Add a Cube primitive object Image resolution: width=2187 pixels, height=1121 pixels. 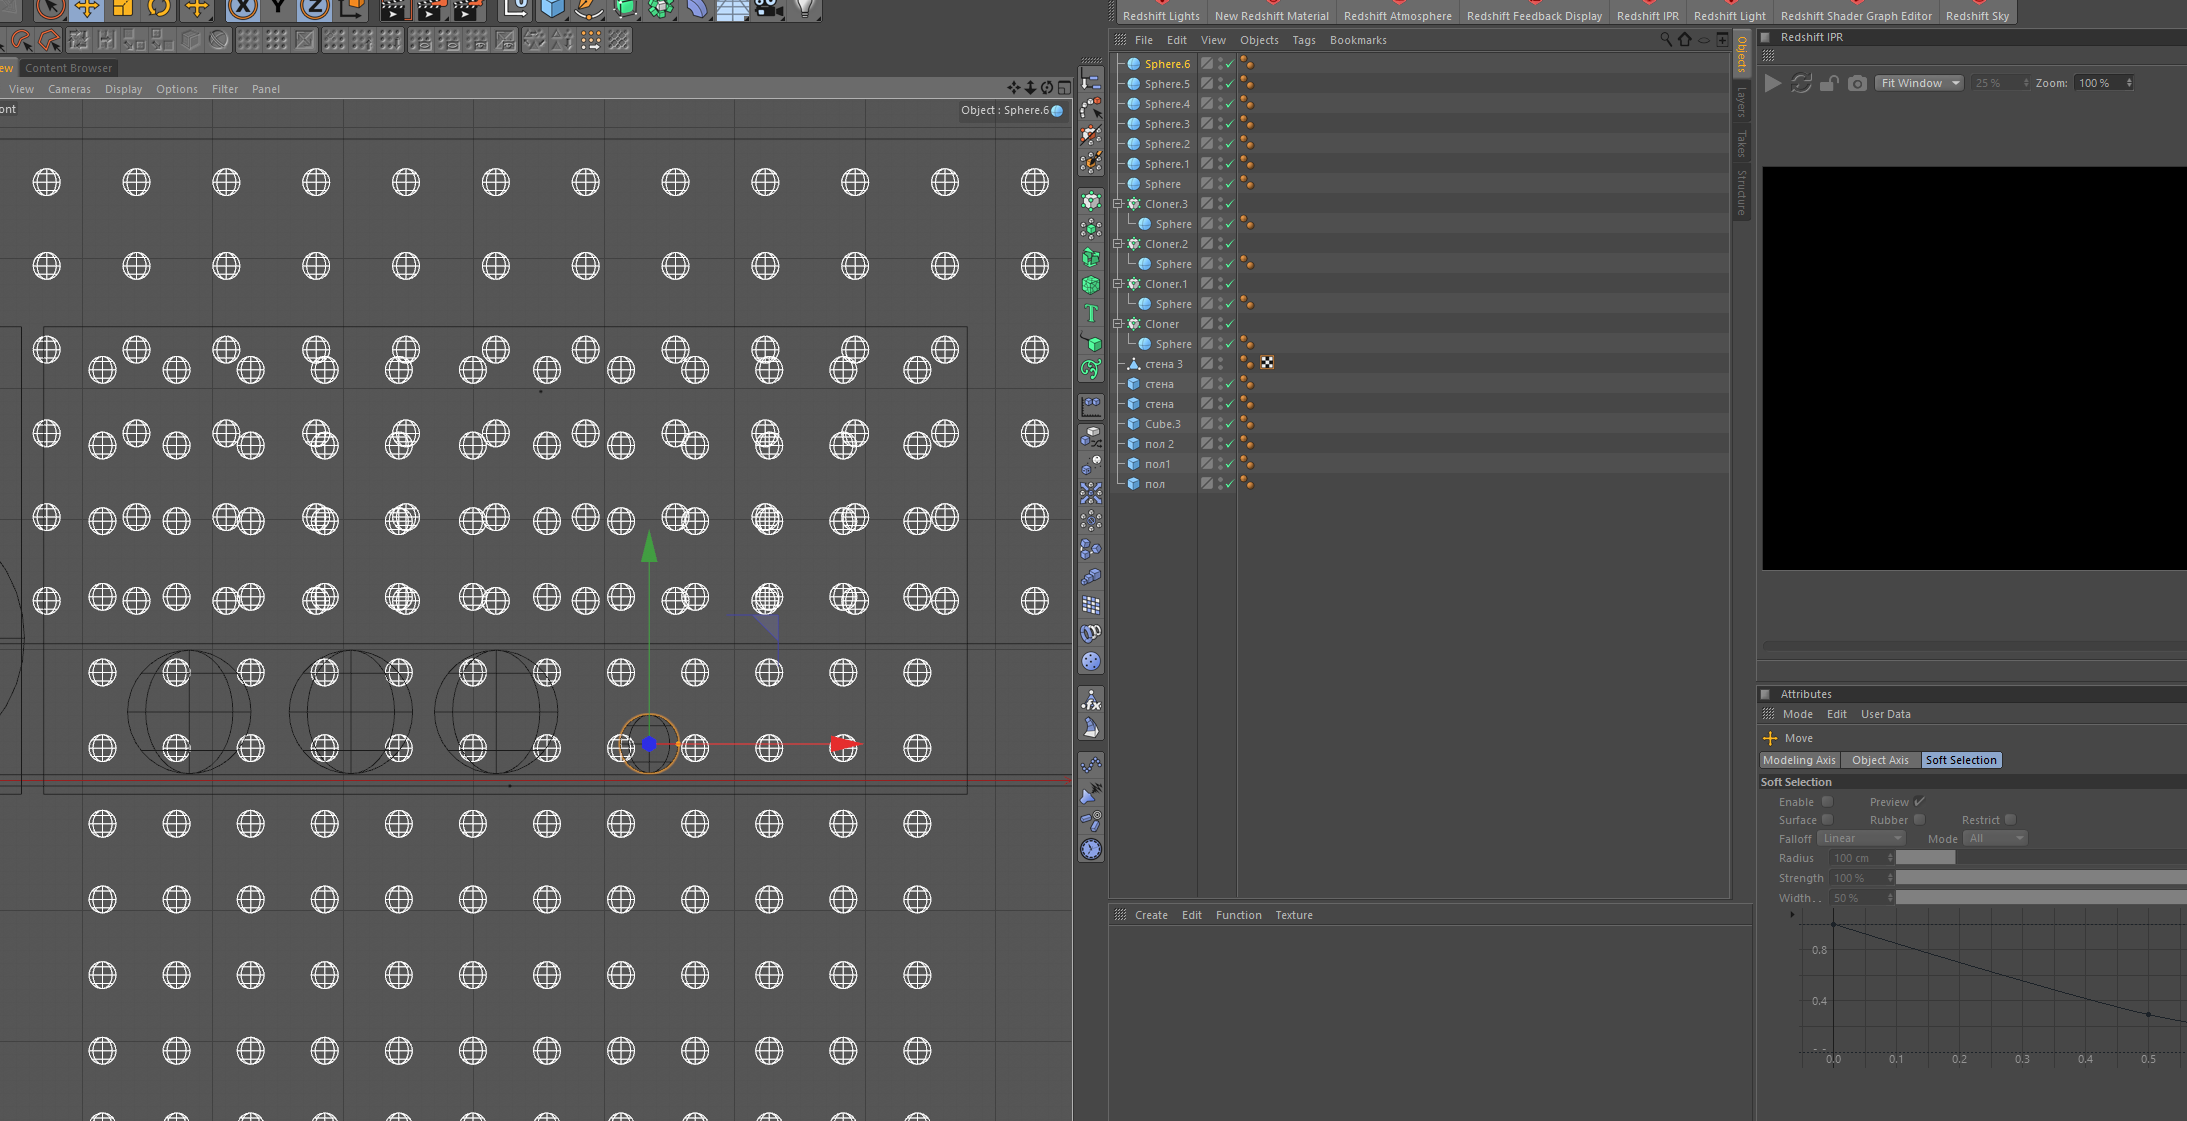coord(552,9)
